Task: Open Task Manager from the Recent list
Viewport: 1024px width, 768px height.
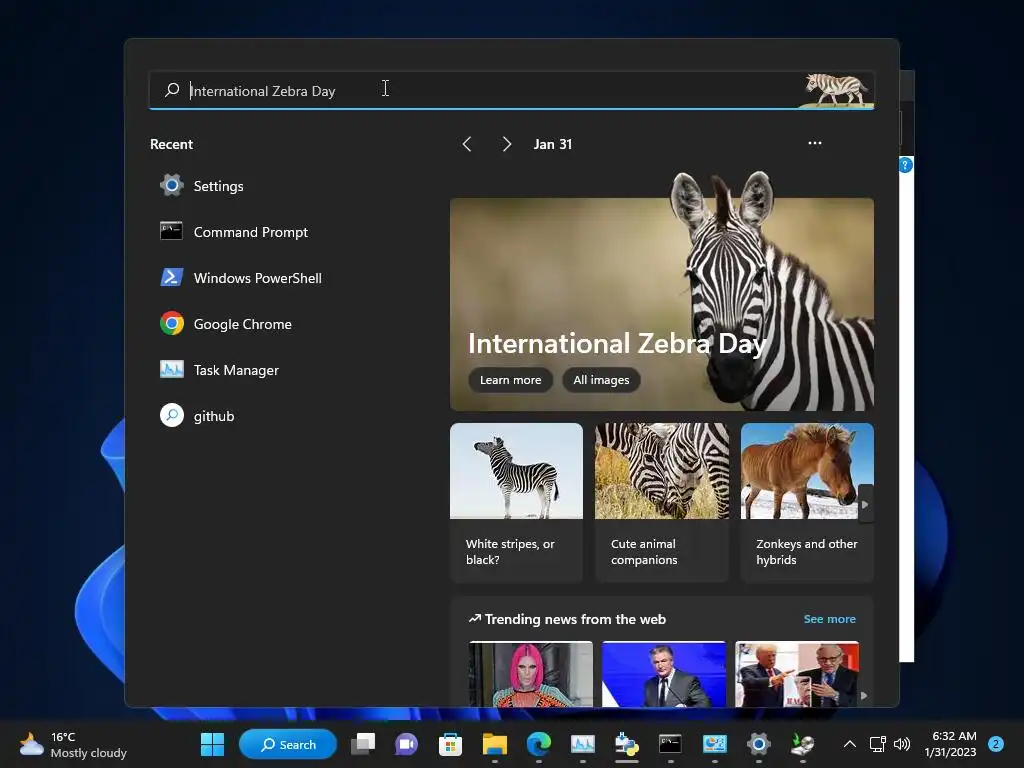Action: [236, 370]
